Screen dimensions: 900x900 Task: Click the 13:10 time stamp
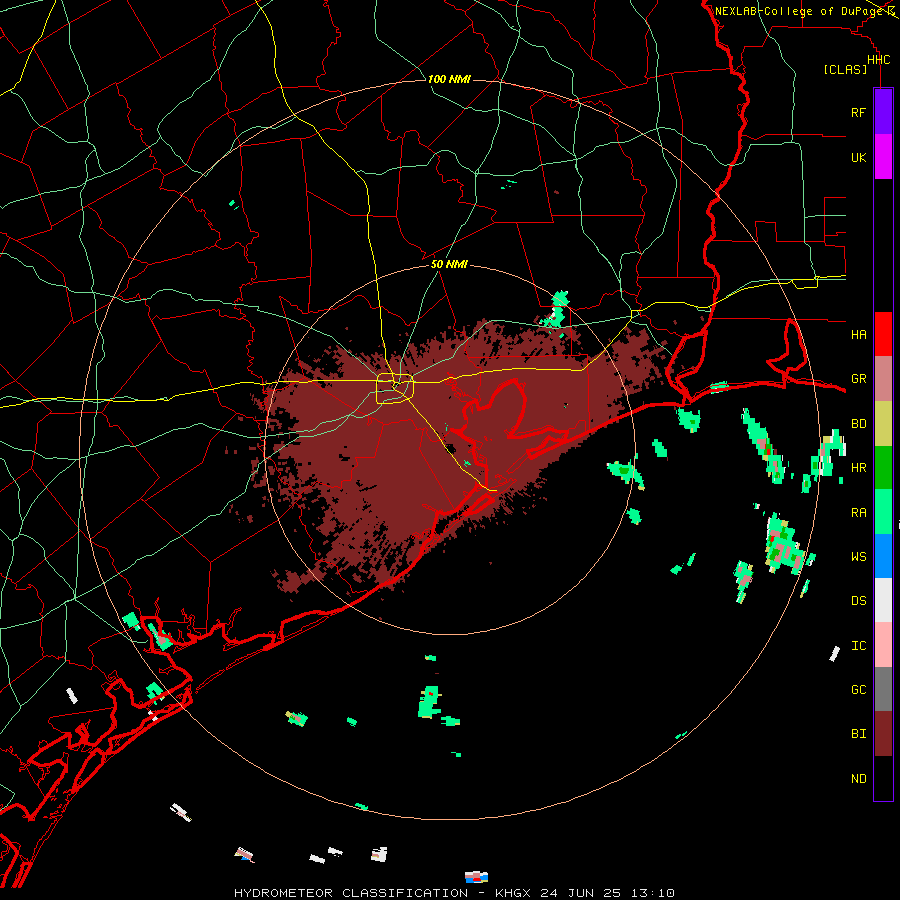point(652,893)
